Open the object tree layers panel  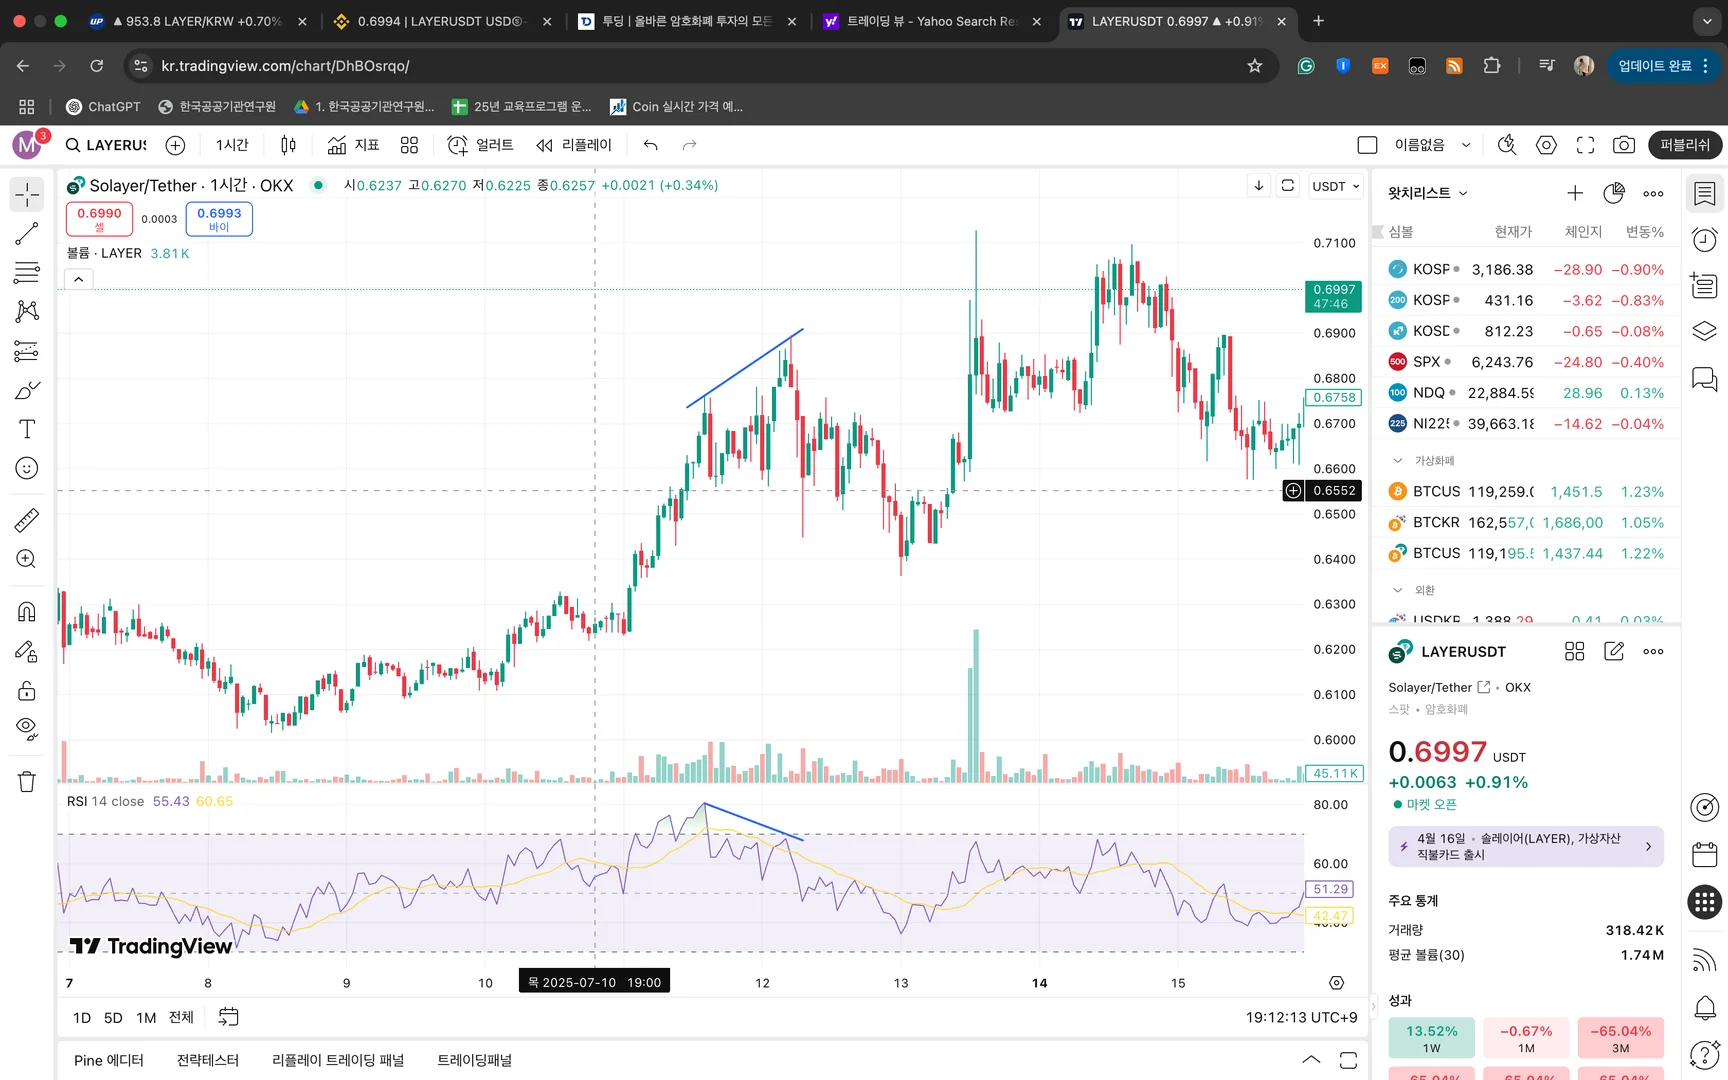[1705, 331]
